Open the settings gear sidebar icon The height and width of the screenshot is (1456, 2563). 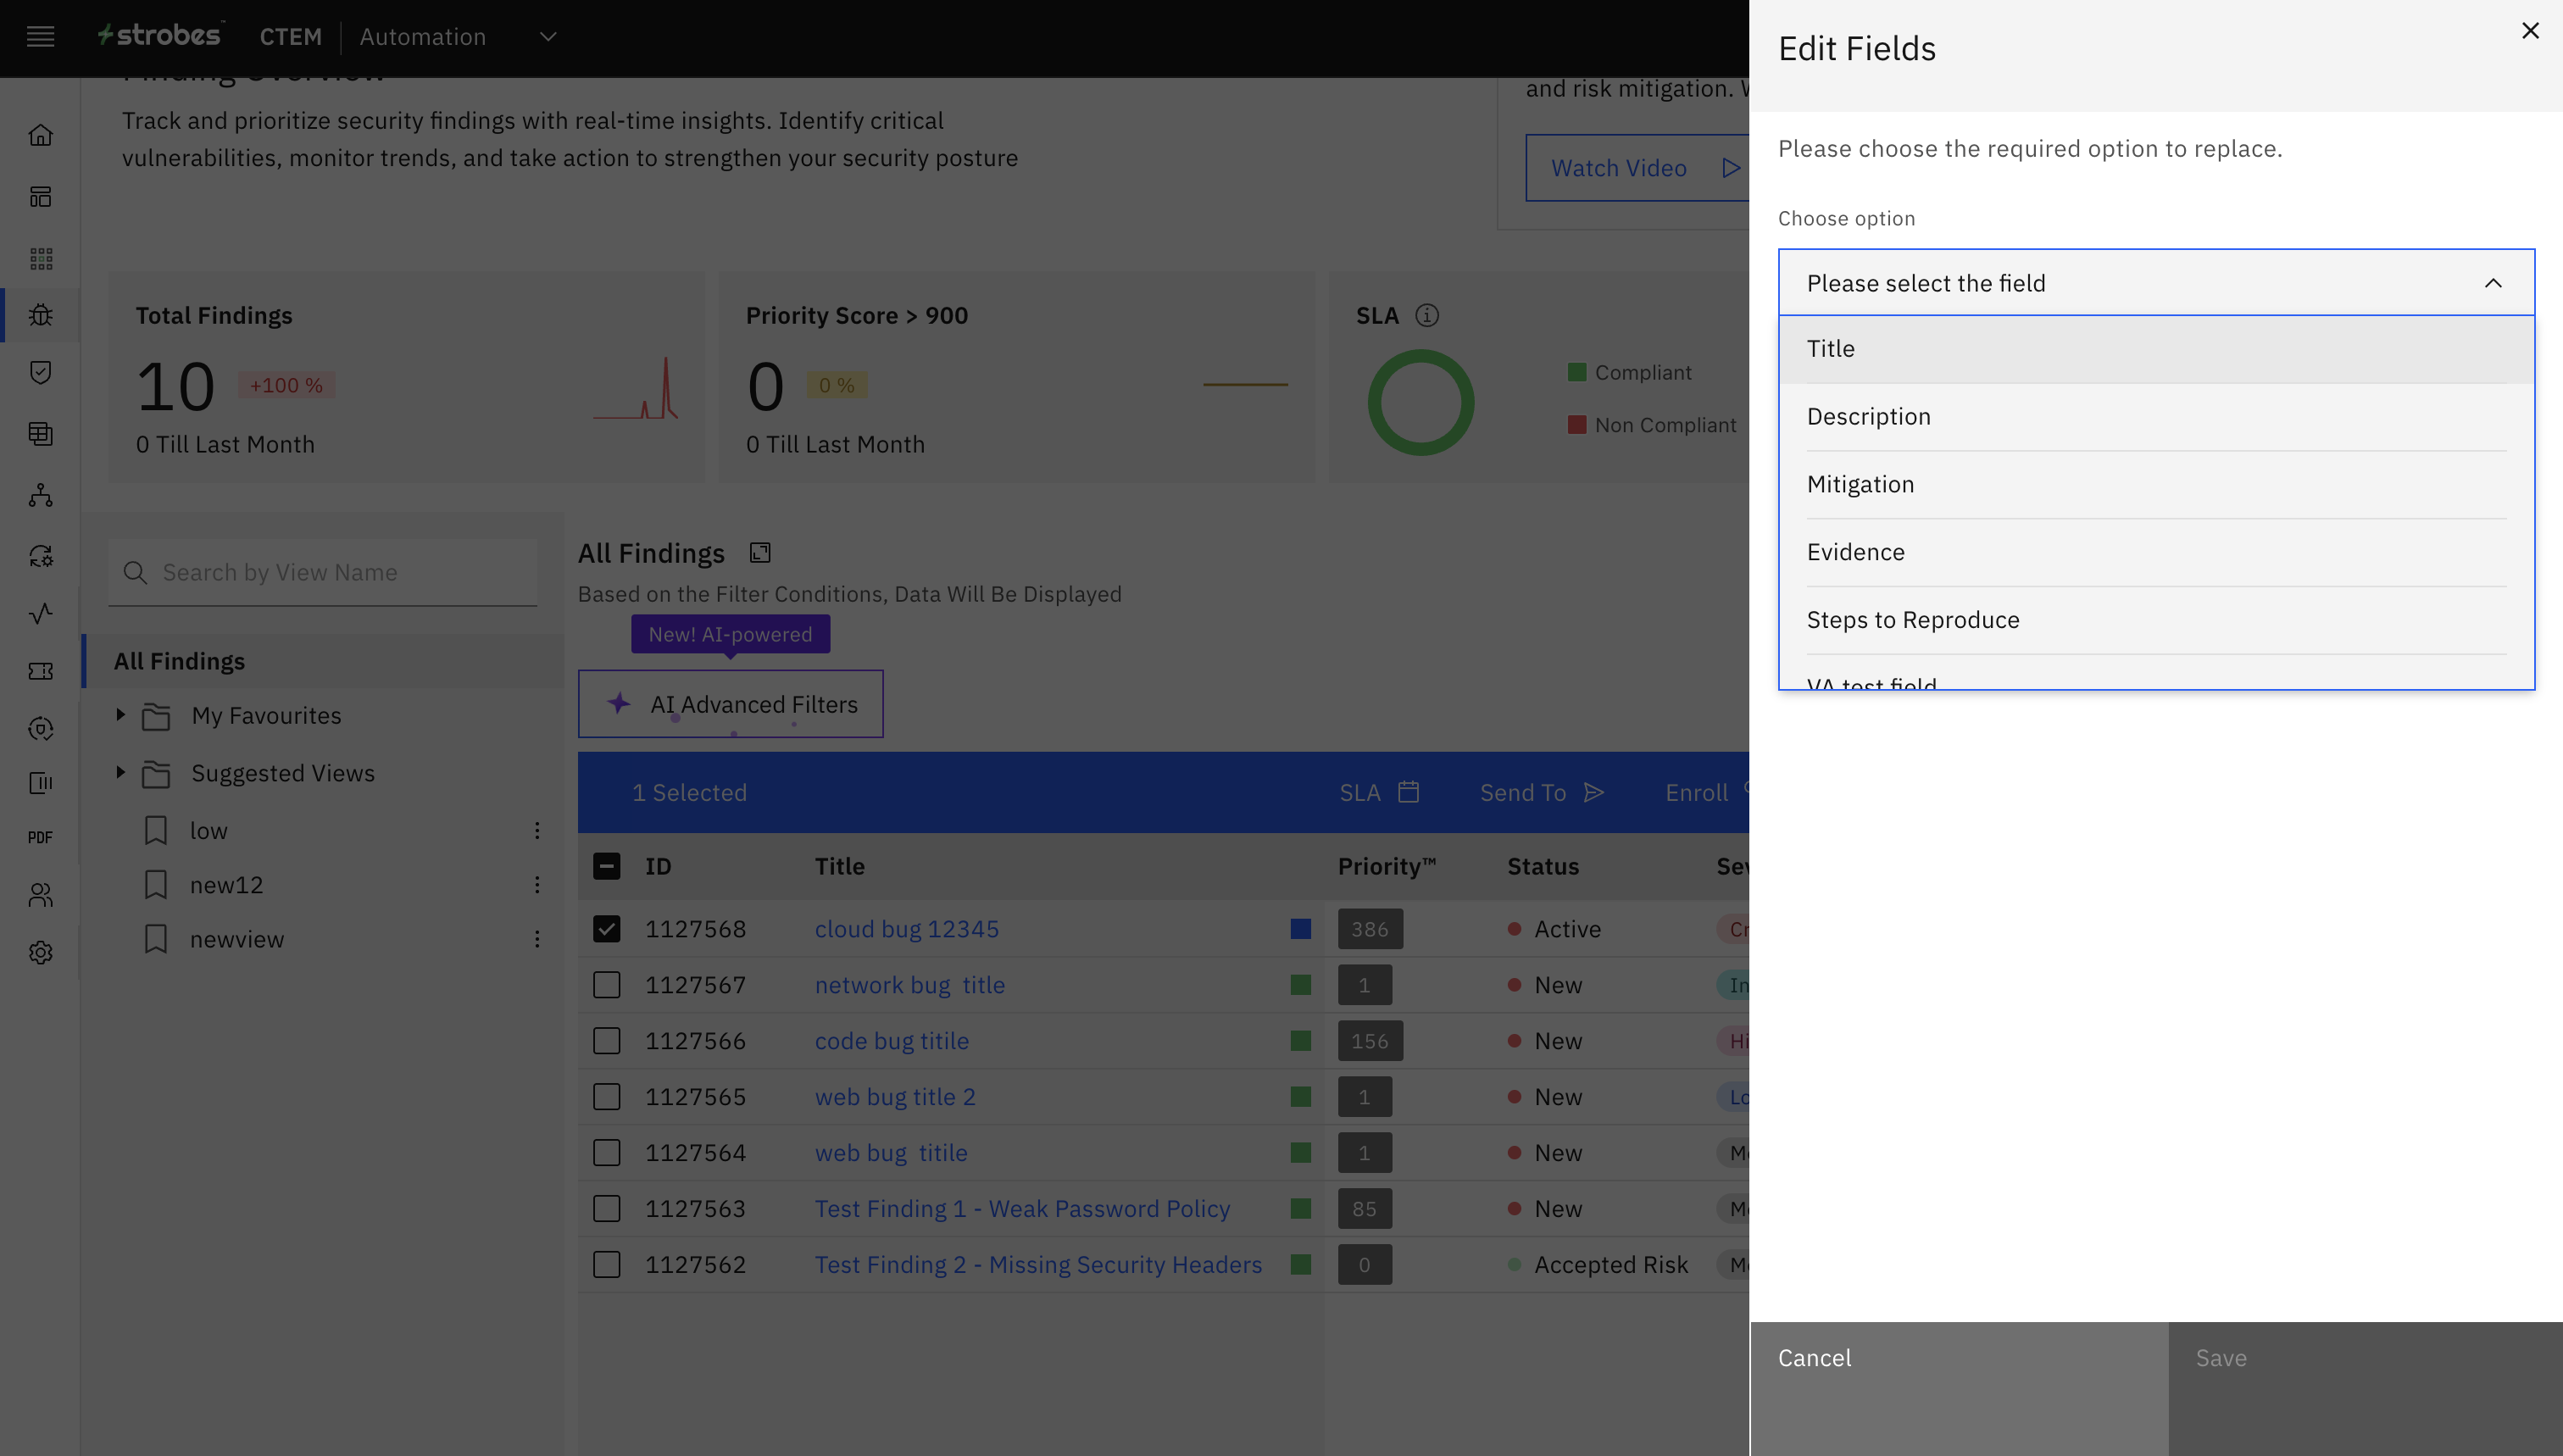pyautogui.click(x=41, y=953)
